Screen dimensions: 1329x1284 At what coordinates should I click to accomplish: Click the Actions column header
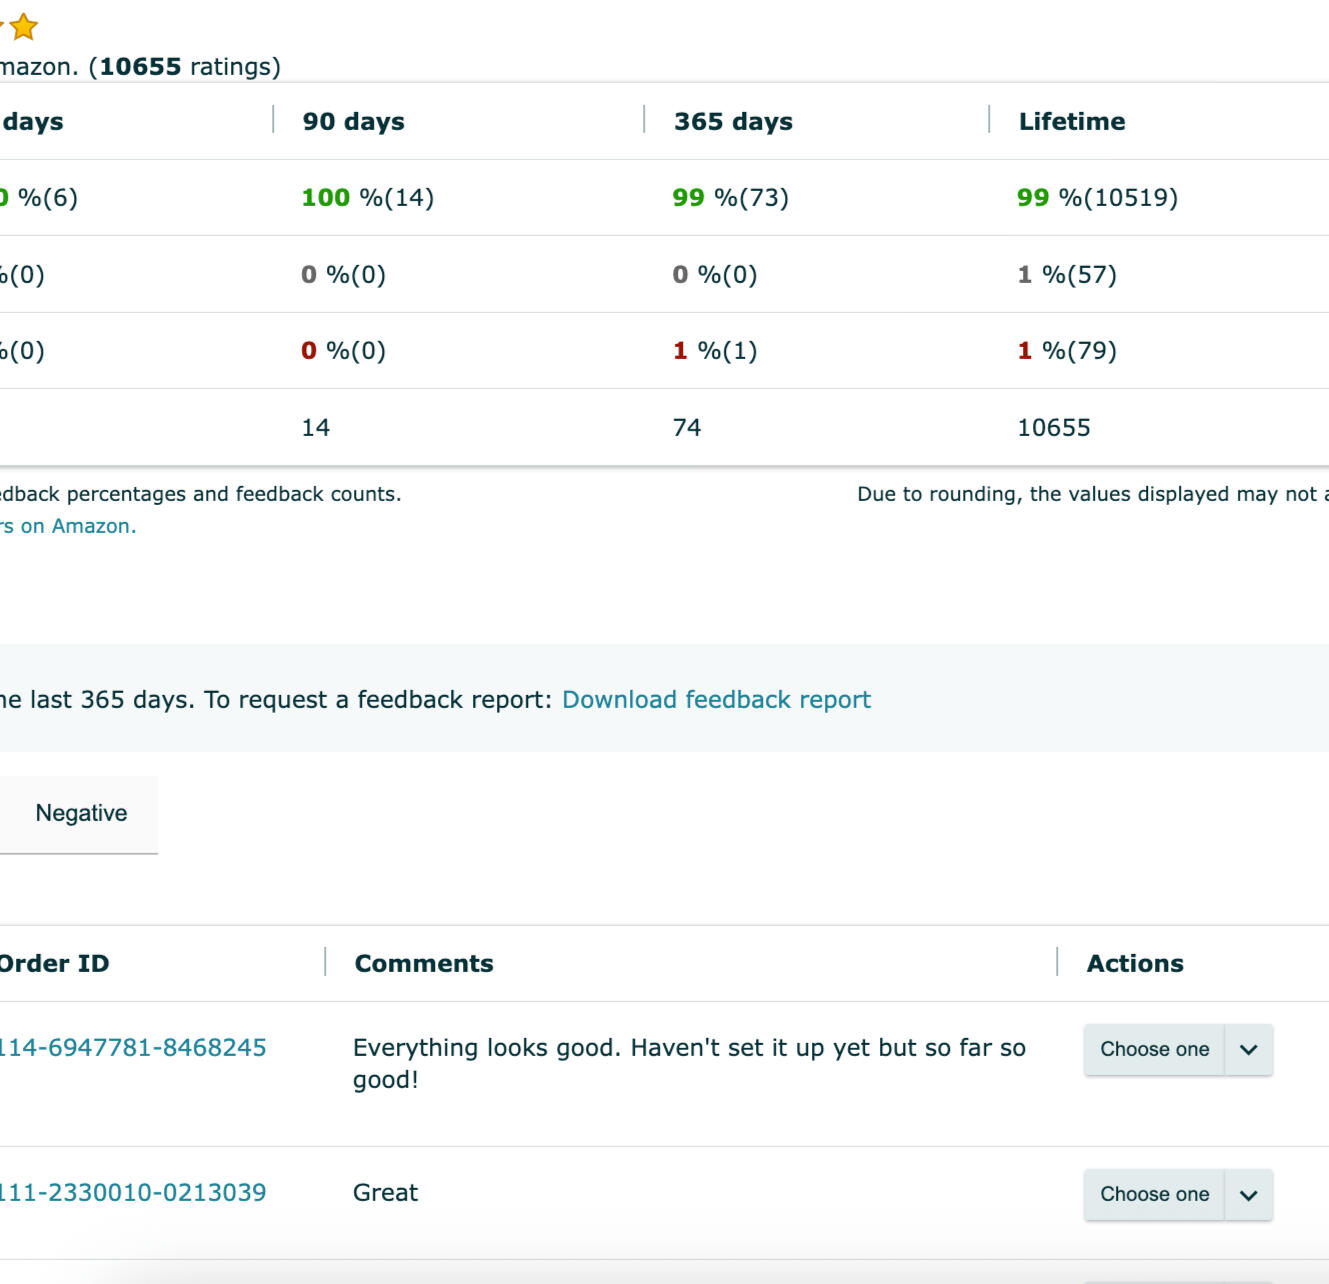(x=1135, y=964)
